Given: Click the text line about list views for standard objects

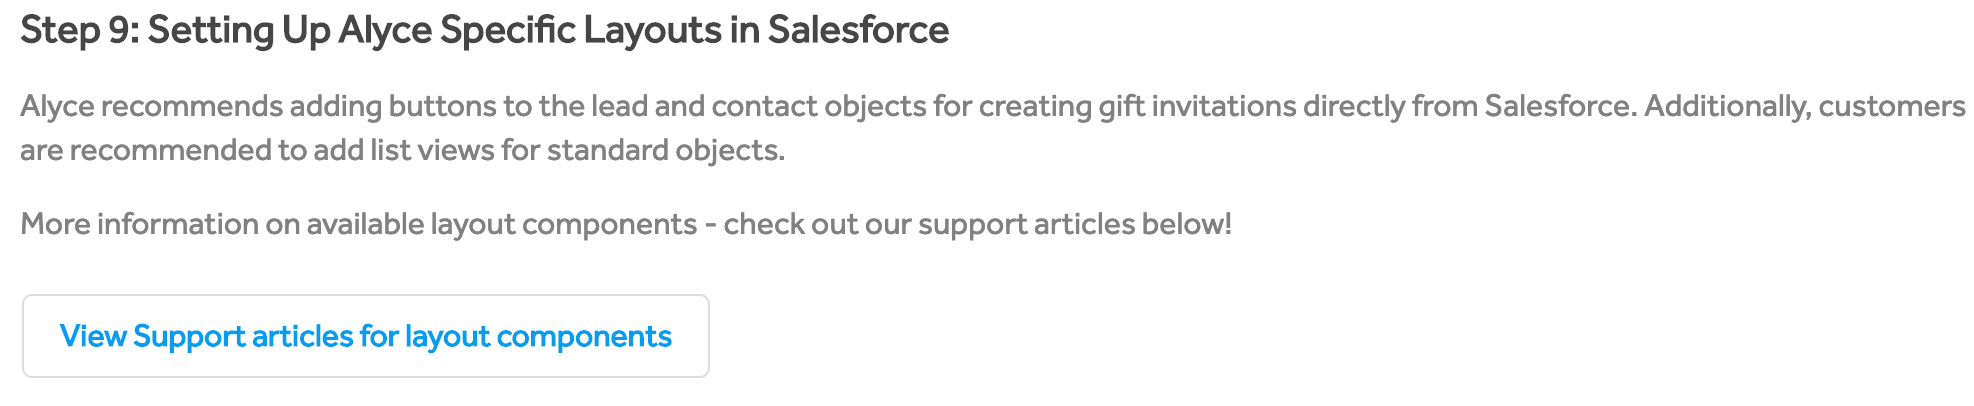Looking at the screenshot, I should [402, 150].
